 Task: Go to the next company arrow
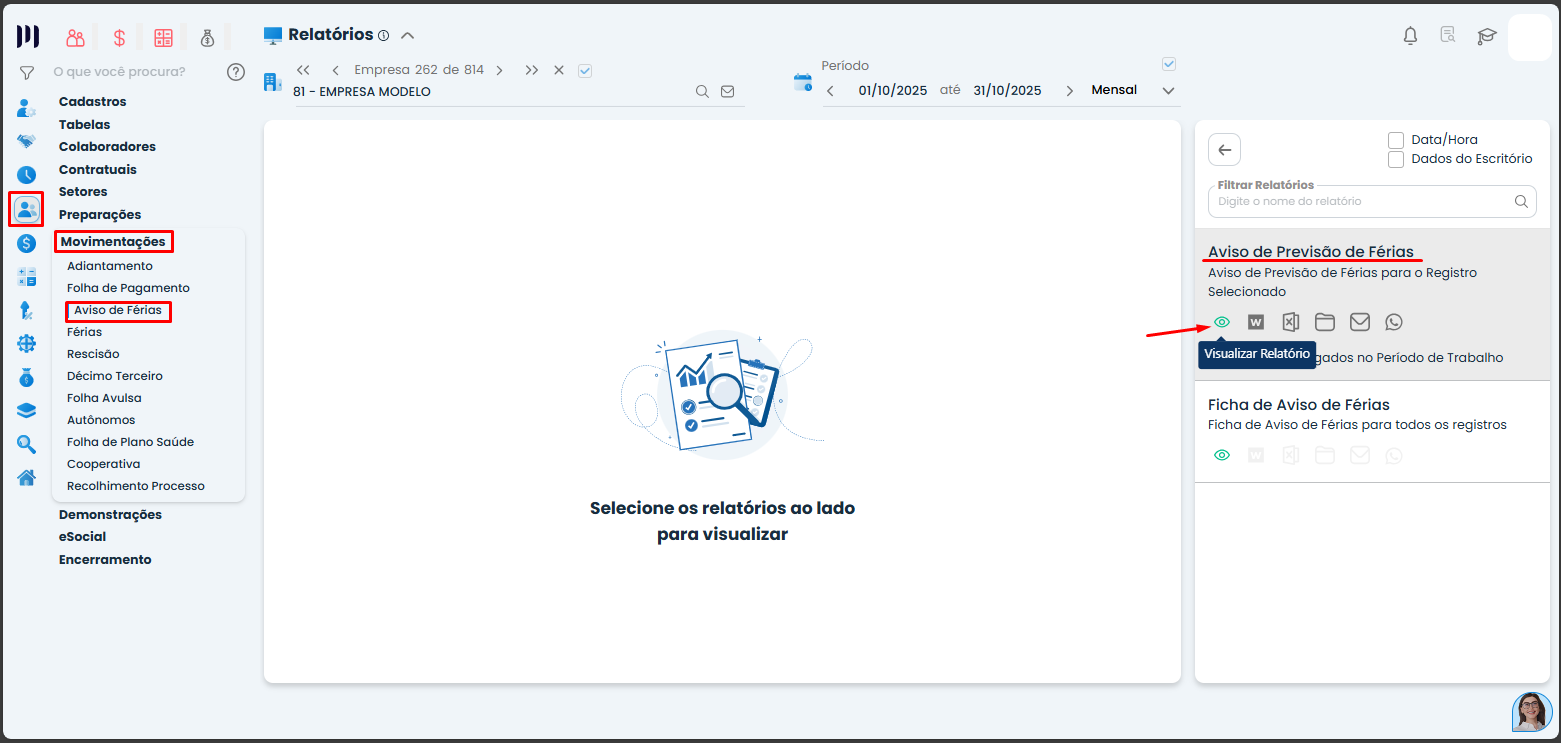coord(499,70)
